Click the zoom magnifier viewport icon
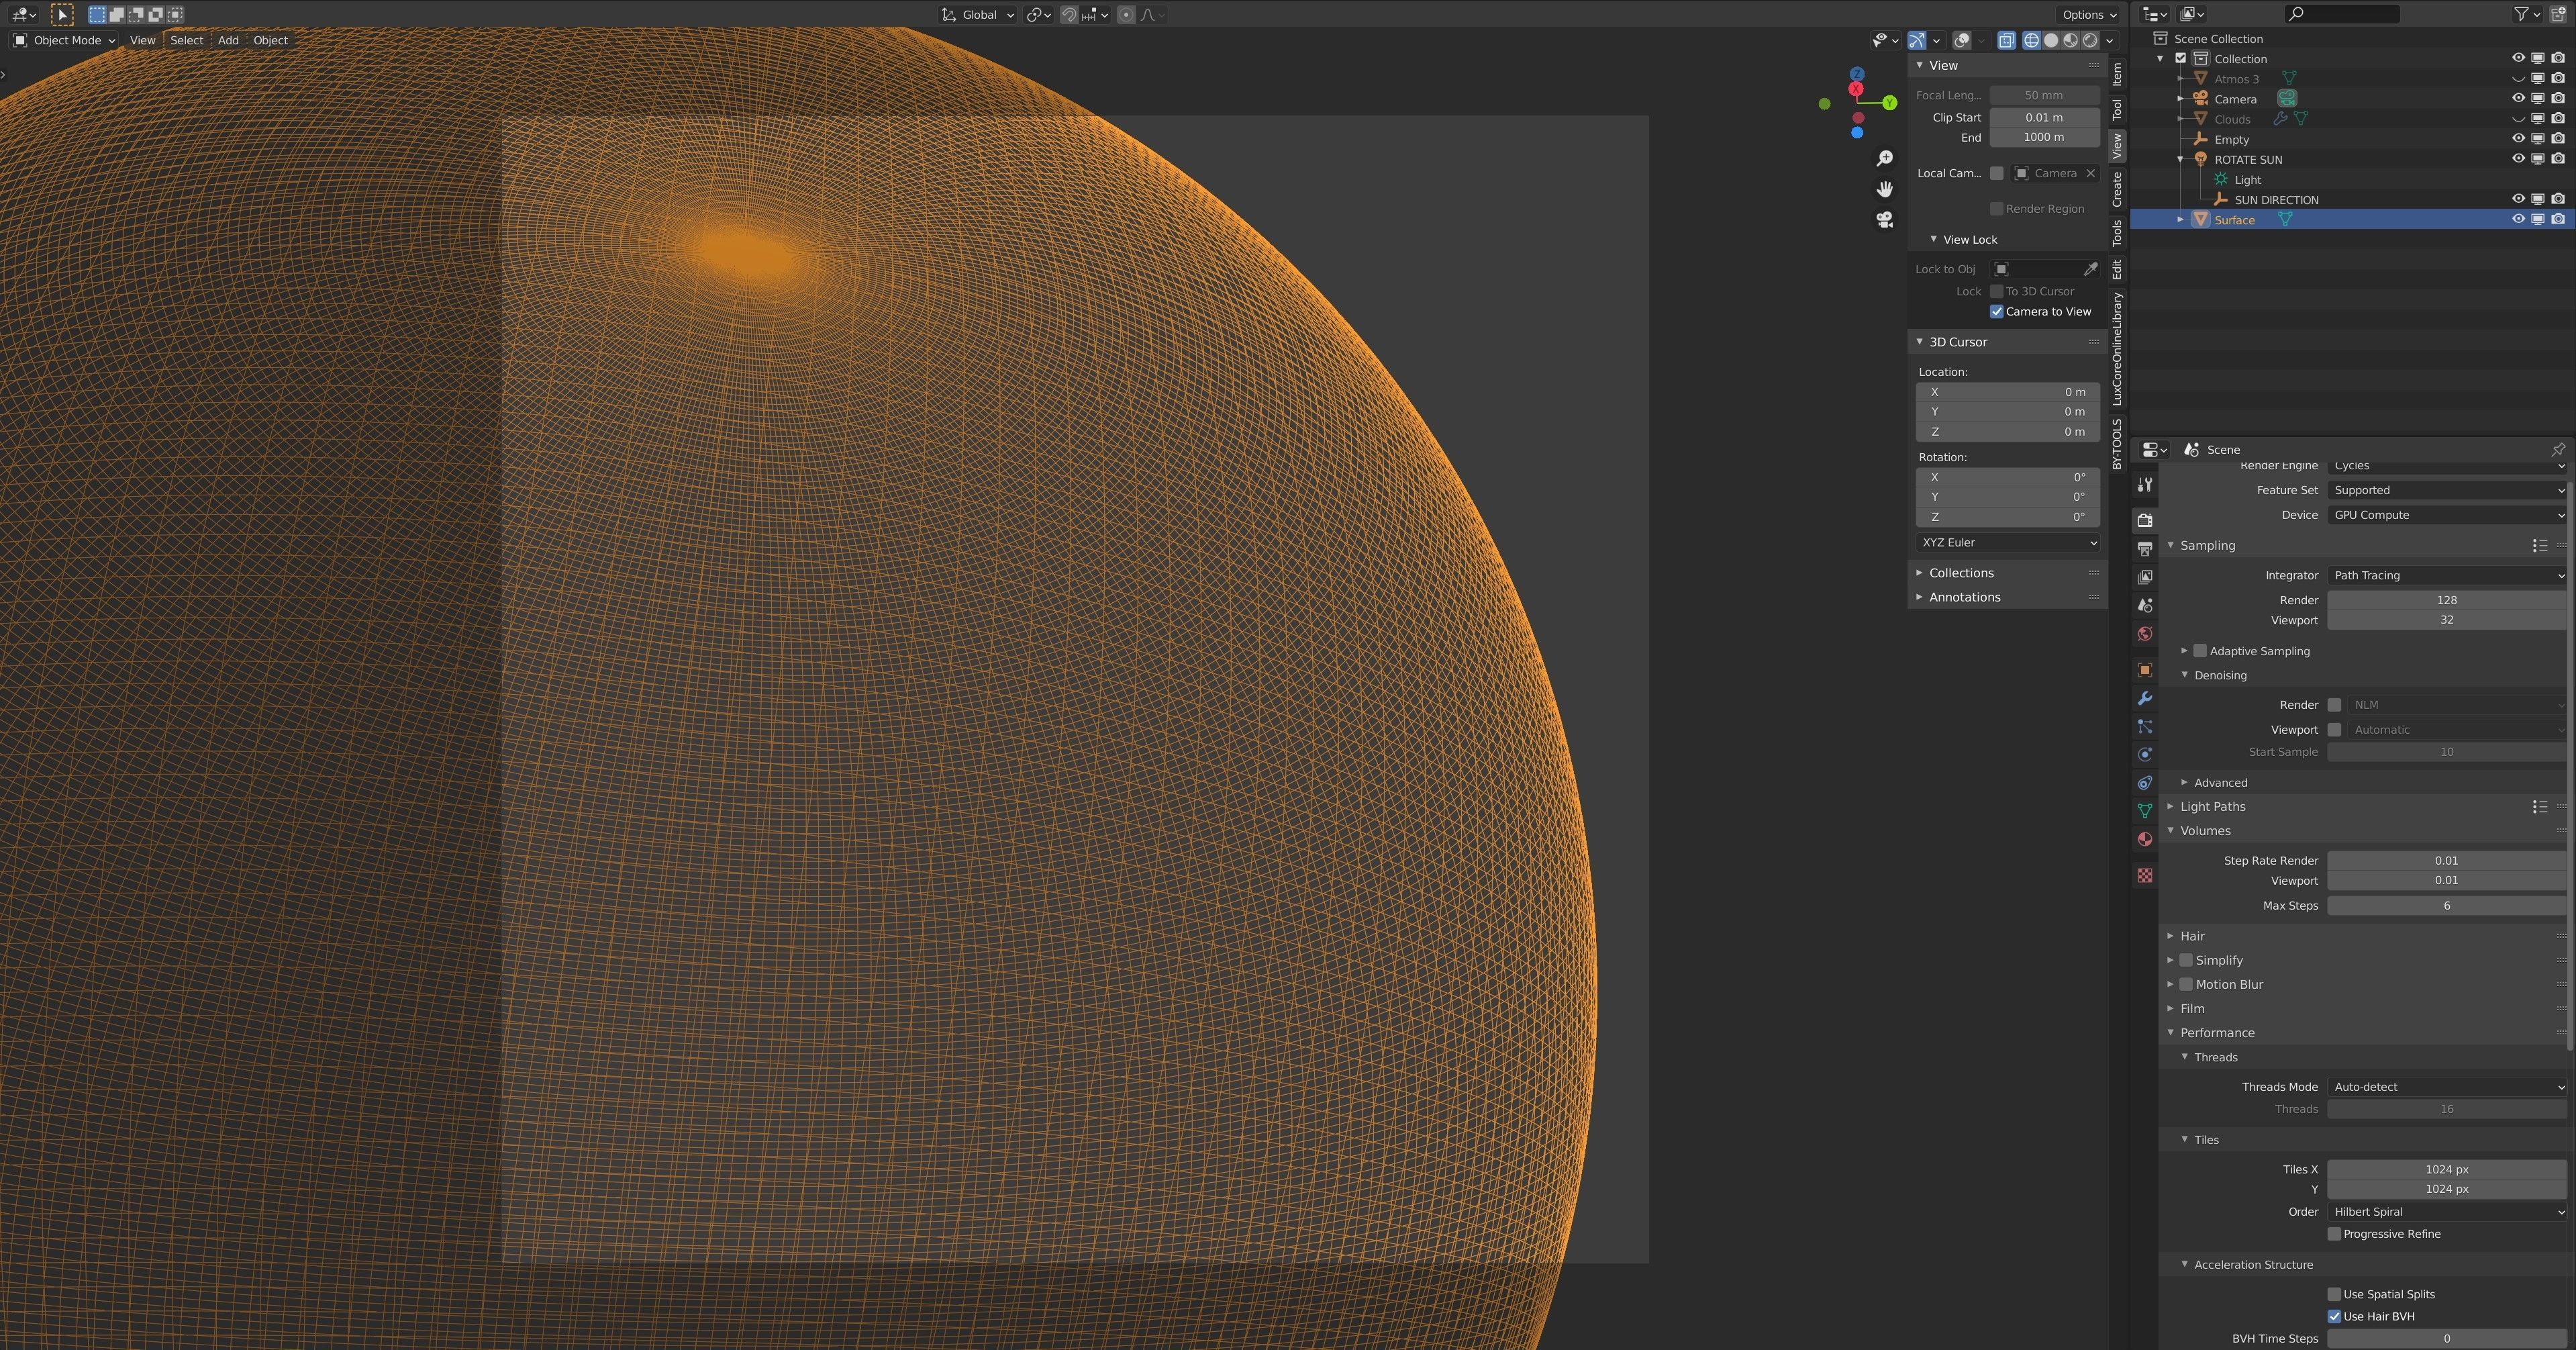2576x1350 pixels. tap(1885, 159)
